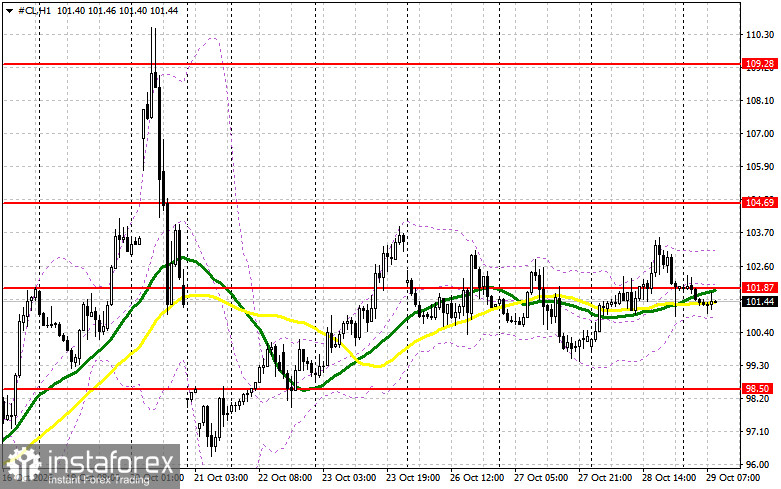The width and height of the screenshot is (781, 489).
Task: Click the 102.60 price scale value
Action: [760, 266]
